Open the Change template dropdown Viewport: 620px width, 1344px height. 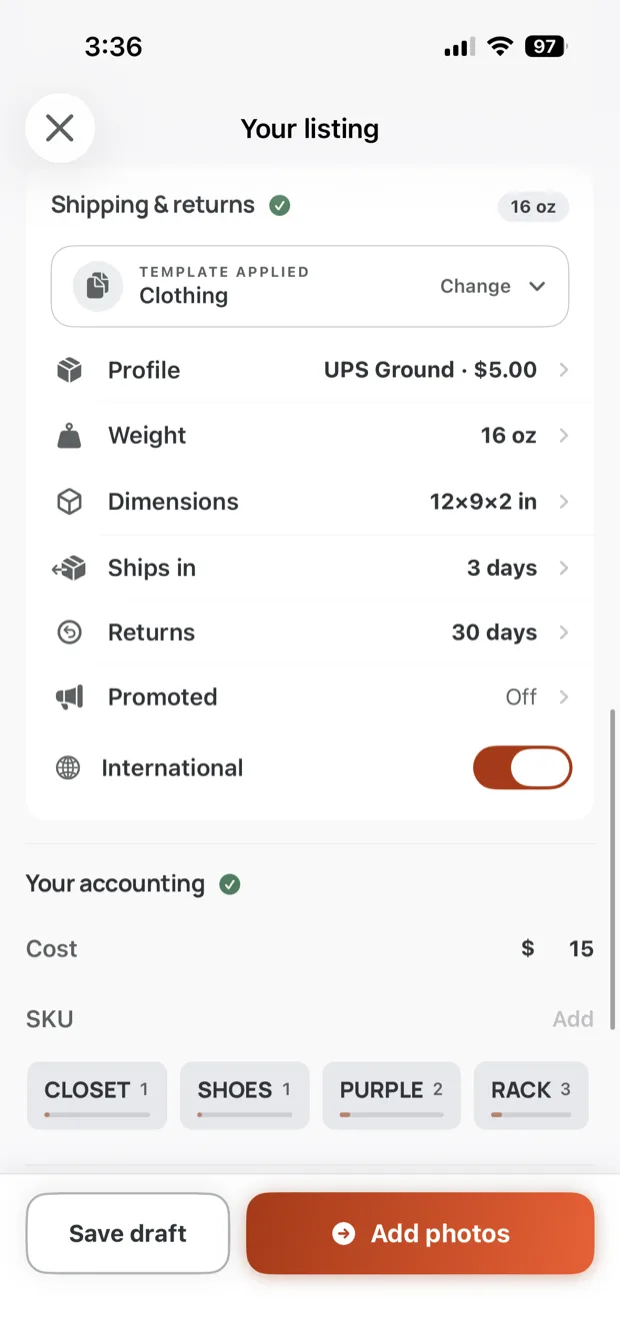[x=493, y=286]
